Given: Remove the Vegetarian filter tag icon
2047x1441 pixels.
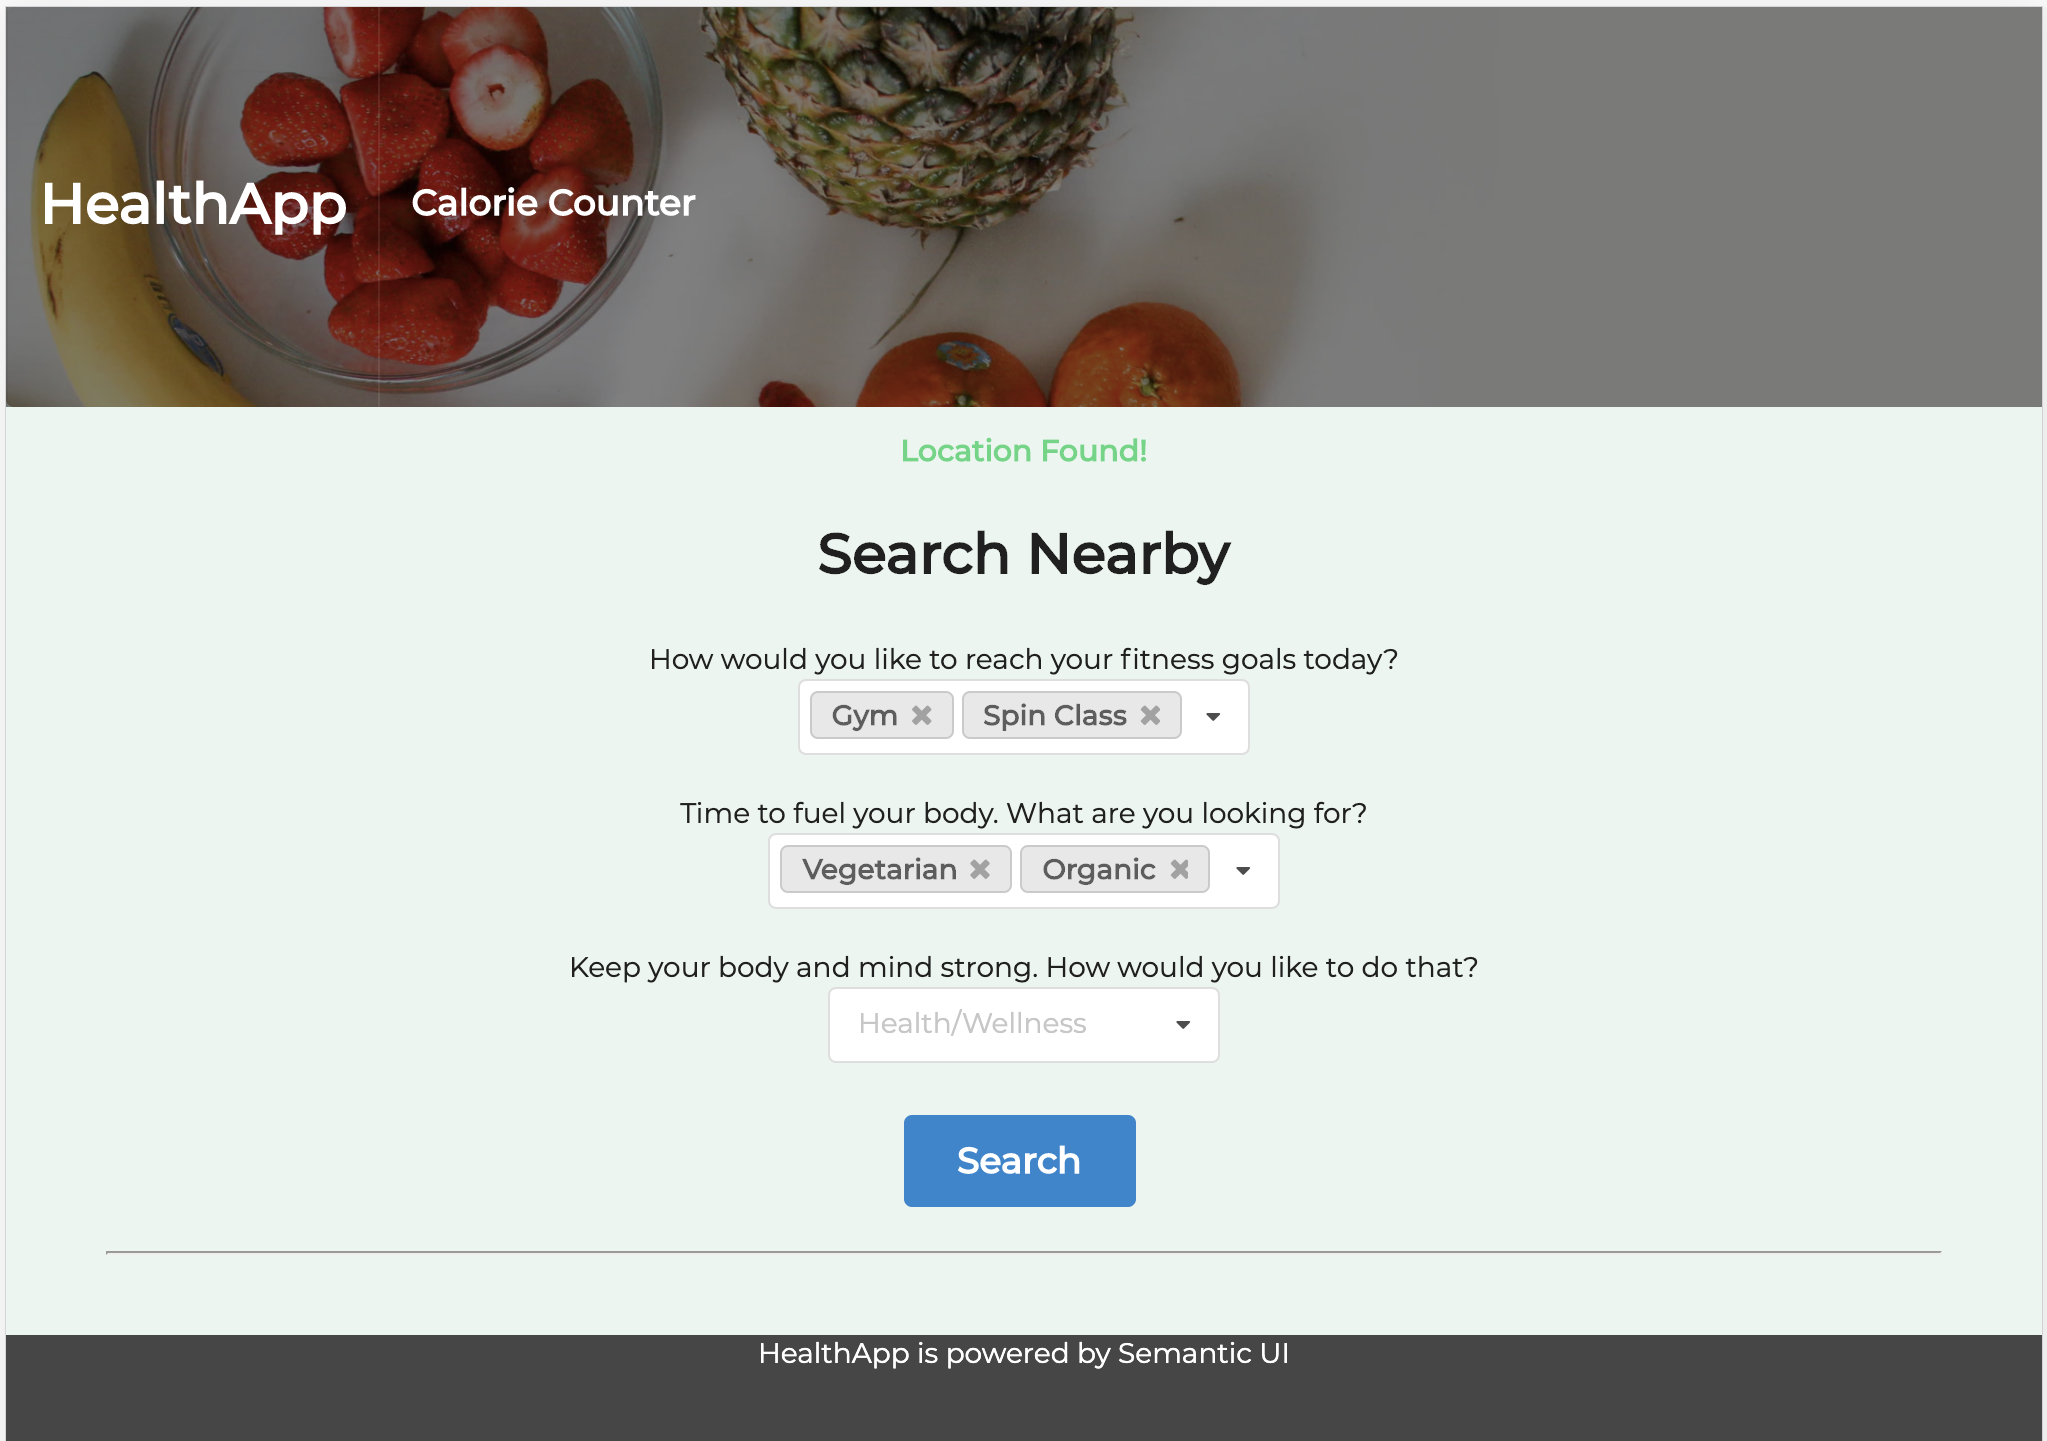Looking at the screenshot, I should click(979, 870).
